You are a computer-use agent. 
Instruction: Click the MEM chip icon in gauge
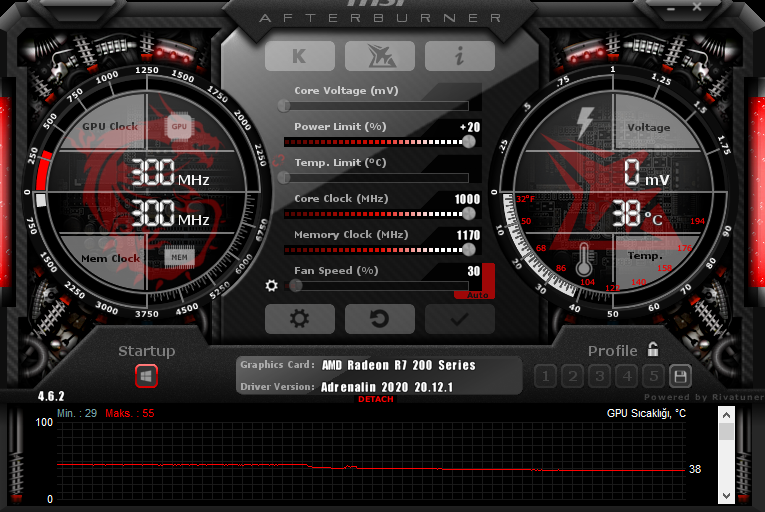click(x=179, y=257)
